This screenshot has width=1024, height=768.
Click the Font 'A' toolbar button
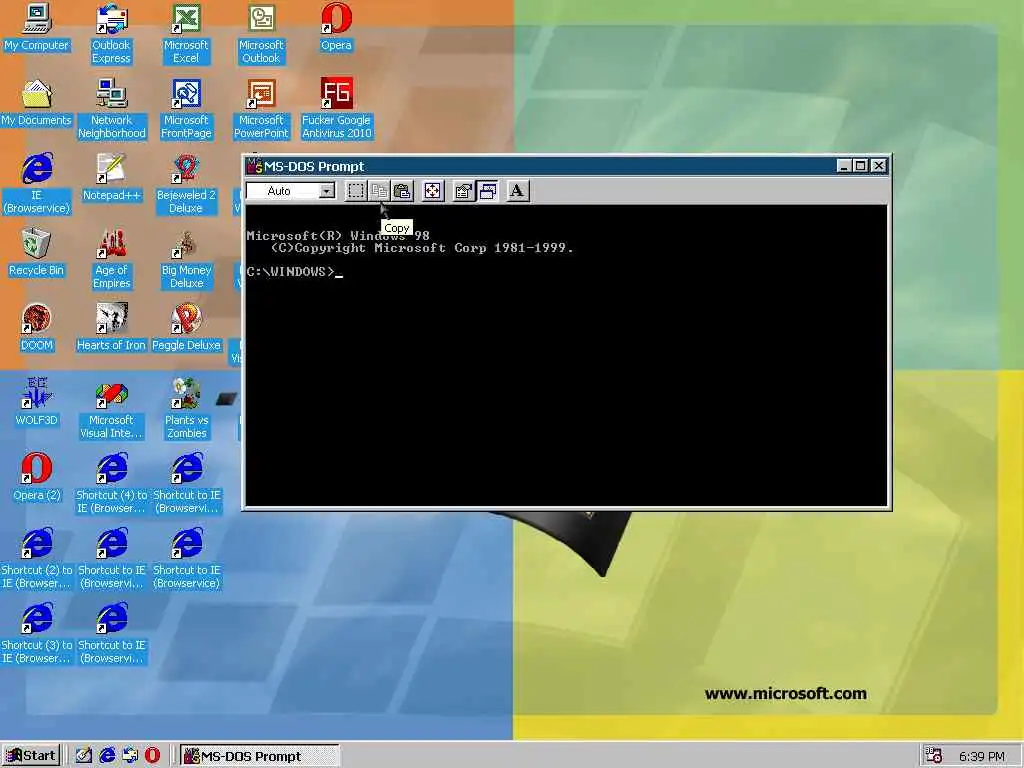point(517,191)
